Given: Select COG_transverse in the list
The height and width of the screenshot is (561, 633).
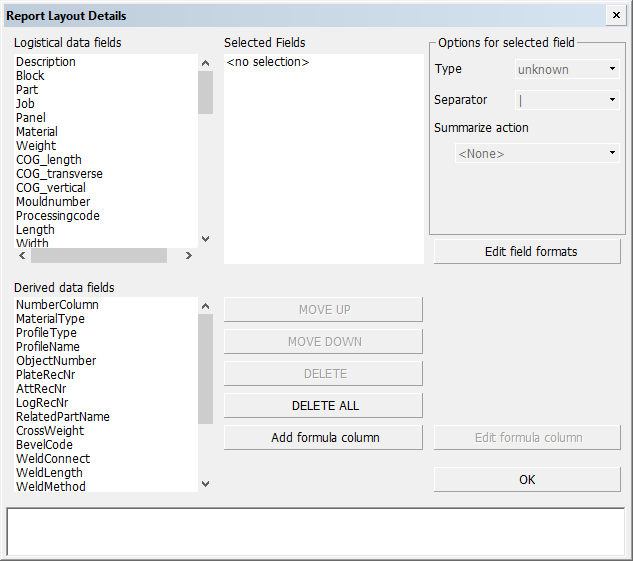Looking at the screenshot, I should pos(59,174).
